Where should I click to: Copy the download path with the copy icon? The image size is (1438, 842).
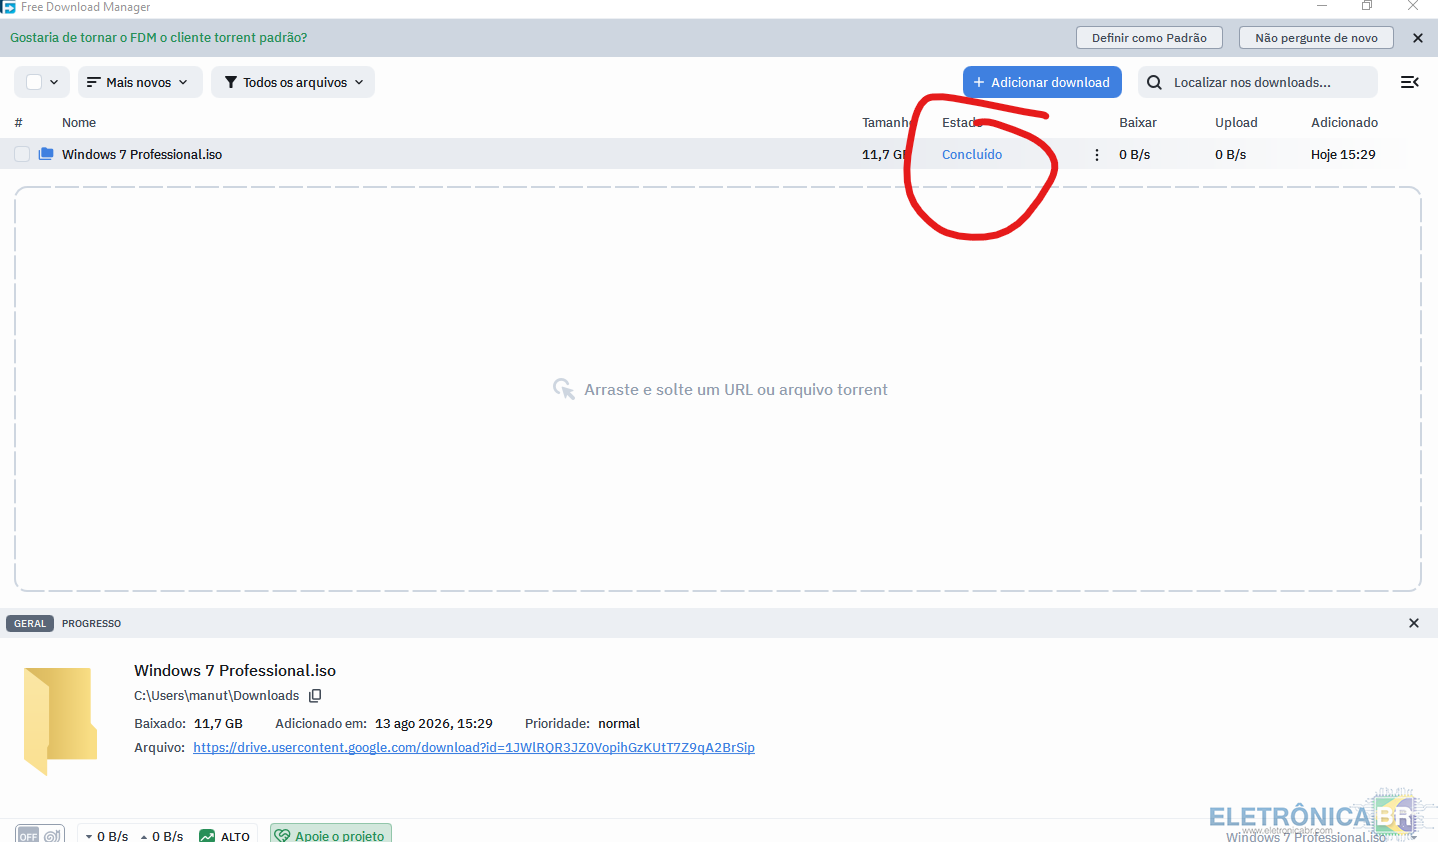[x=315, y=696]
